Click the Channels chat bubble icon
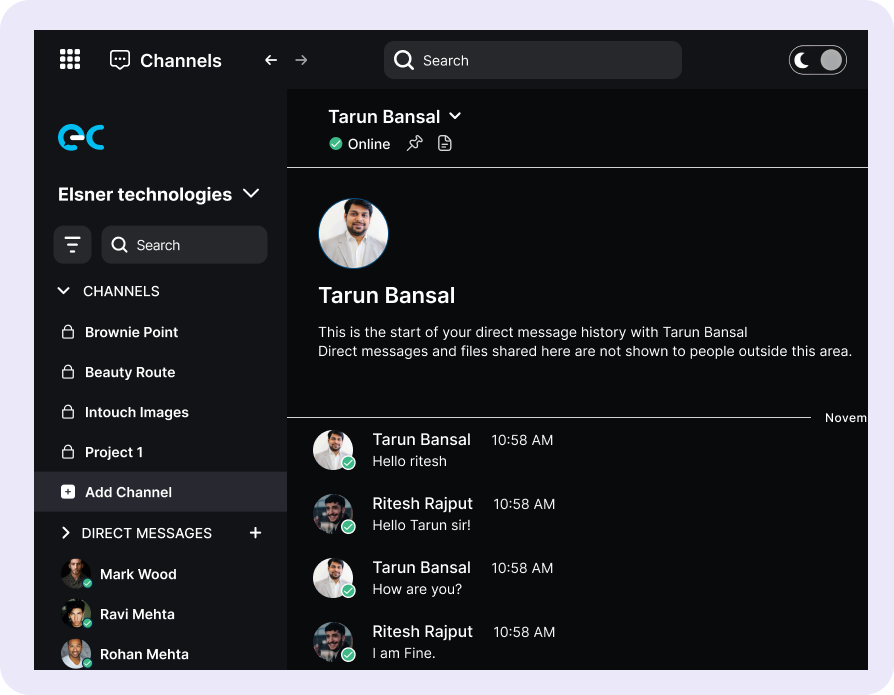This screenshot has width=894, height=695. (x=120, y=60)
